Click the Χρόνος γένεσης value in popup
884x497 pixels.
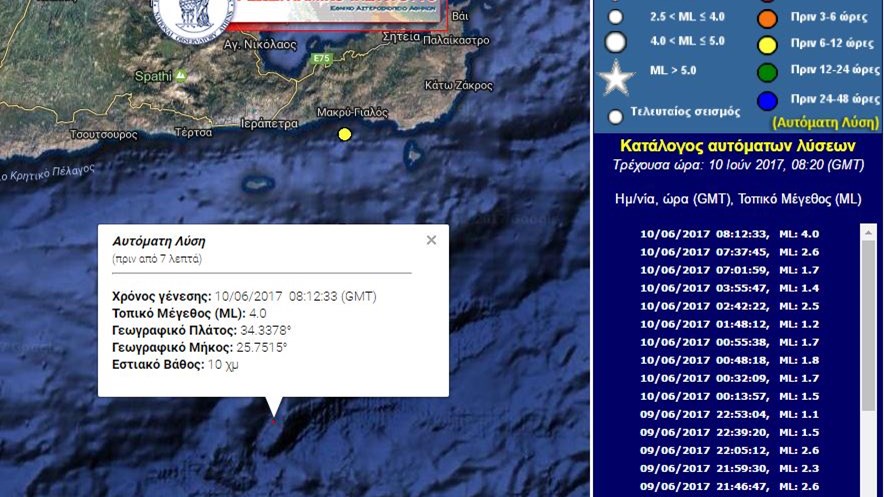(x=295, y=296)
